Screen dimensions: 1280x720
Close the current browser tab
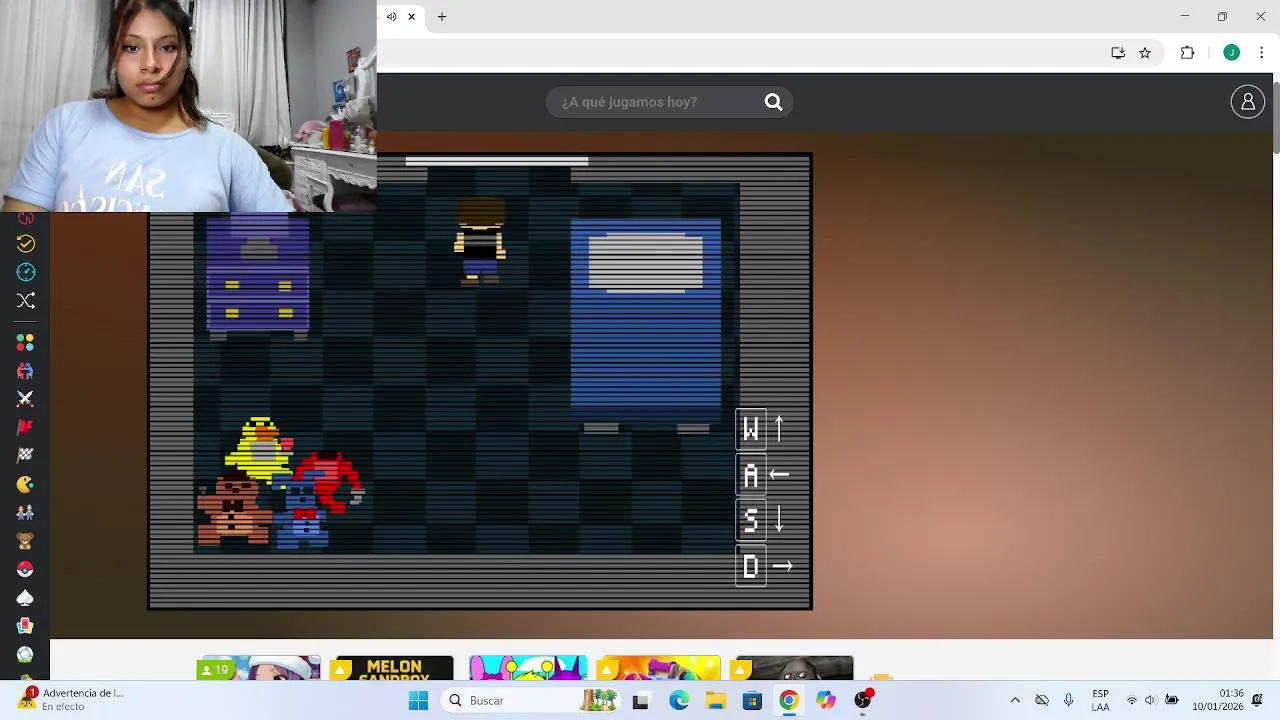[411, 16]
